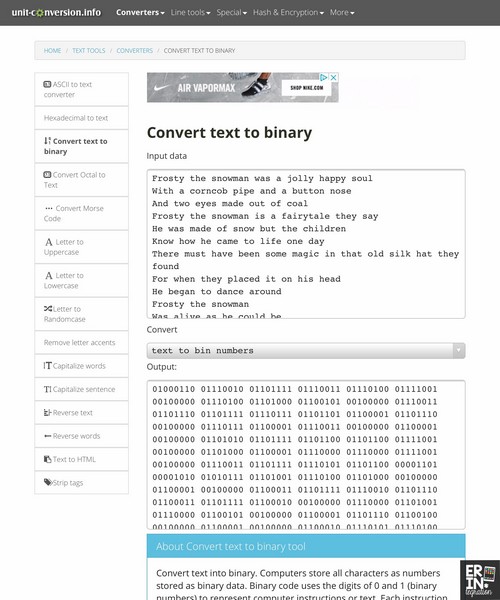This screenshot has width=500, height=600.
Task: Click the Reverse words arrow icon
Action: pyautogui.click(x=47, y=436)
